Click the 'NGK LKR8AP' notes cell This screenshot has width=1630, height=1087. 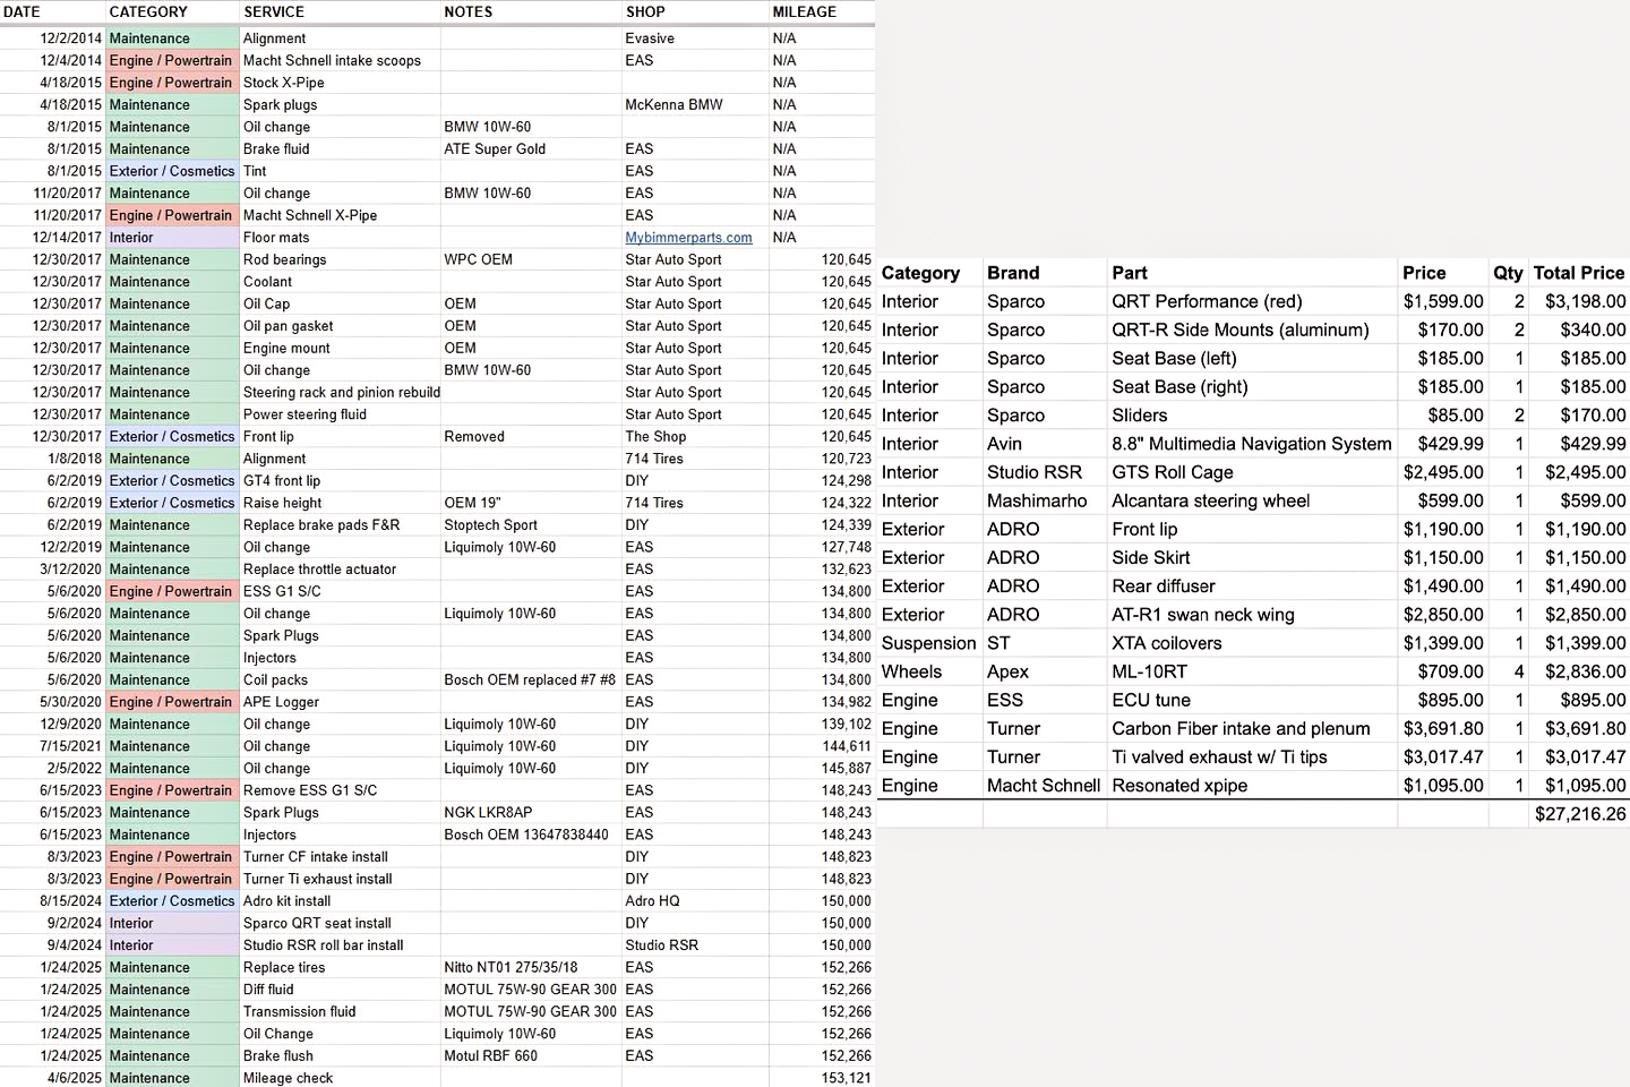click(531, 812)
